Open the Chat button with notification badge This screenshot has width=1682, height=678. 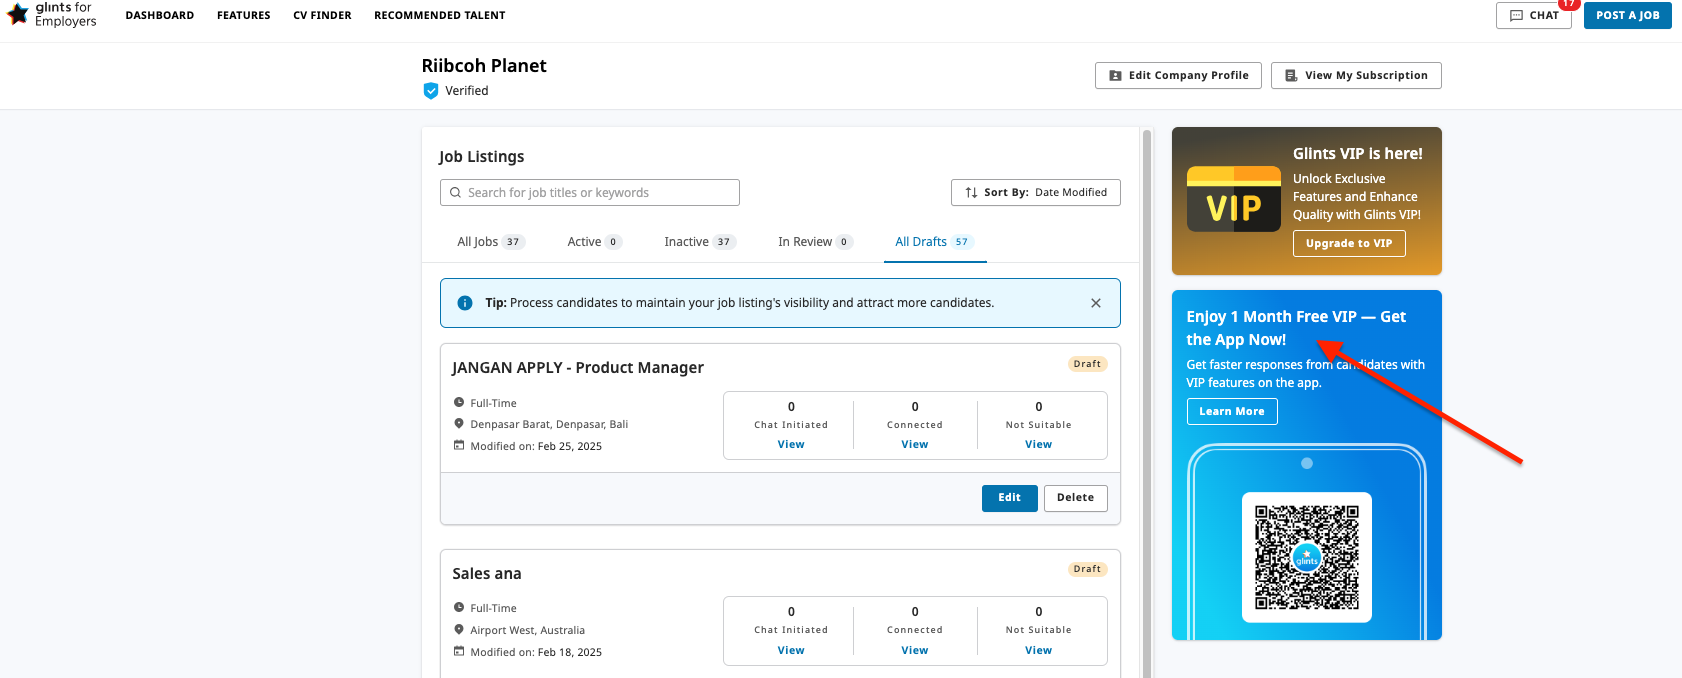1534,16
